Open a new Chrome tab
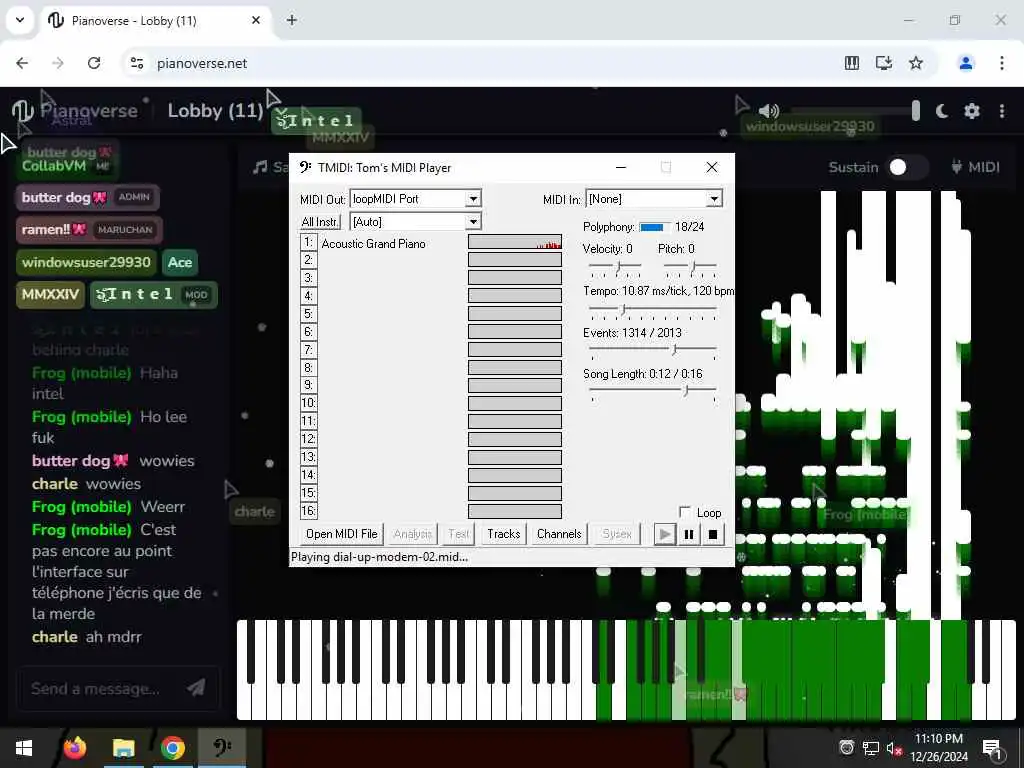The image size is (1024, 768). [x=292, y=20]
